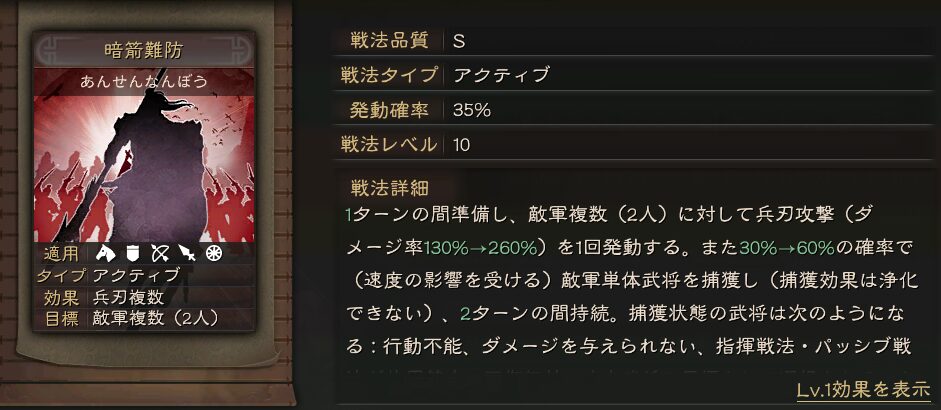Click the 戦法レベル 10 value
The image size is (941, 410).
click(462, 144)
